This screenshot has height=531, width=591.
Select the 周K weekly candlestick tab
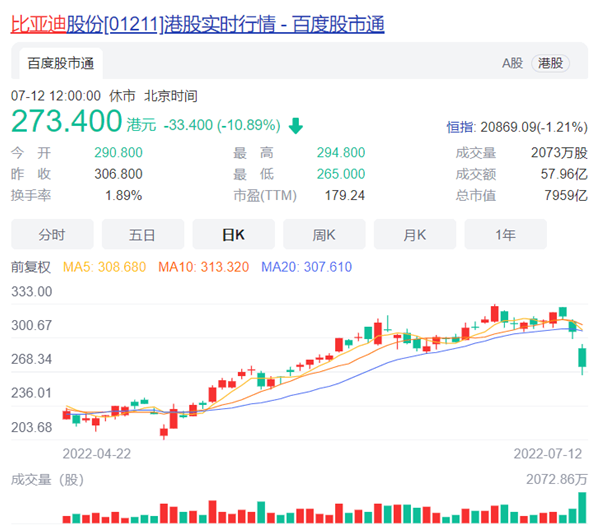coord(324,234)
